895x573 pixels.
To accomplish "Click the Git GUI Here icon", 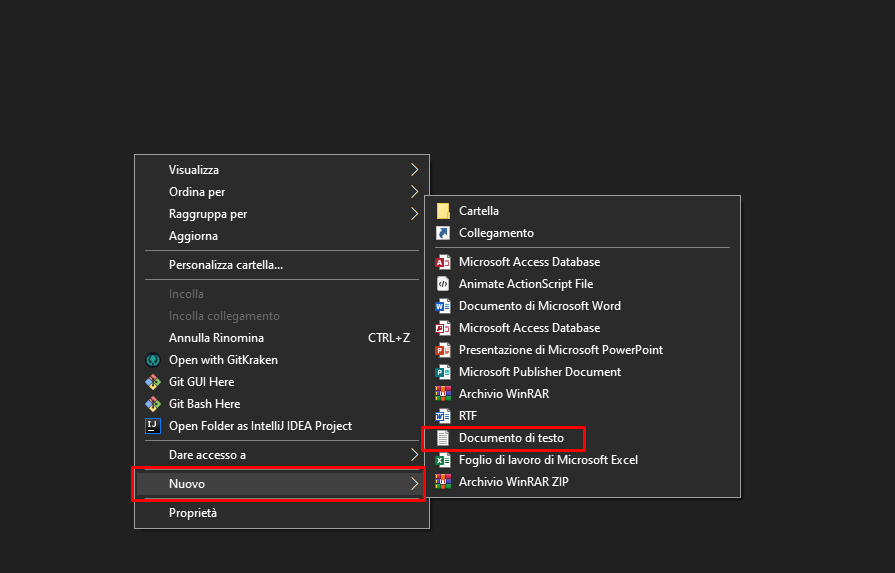I will click(x=153, y=382).
